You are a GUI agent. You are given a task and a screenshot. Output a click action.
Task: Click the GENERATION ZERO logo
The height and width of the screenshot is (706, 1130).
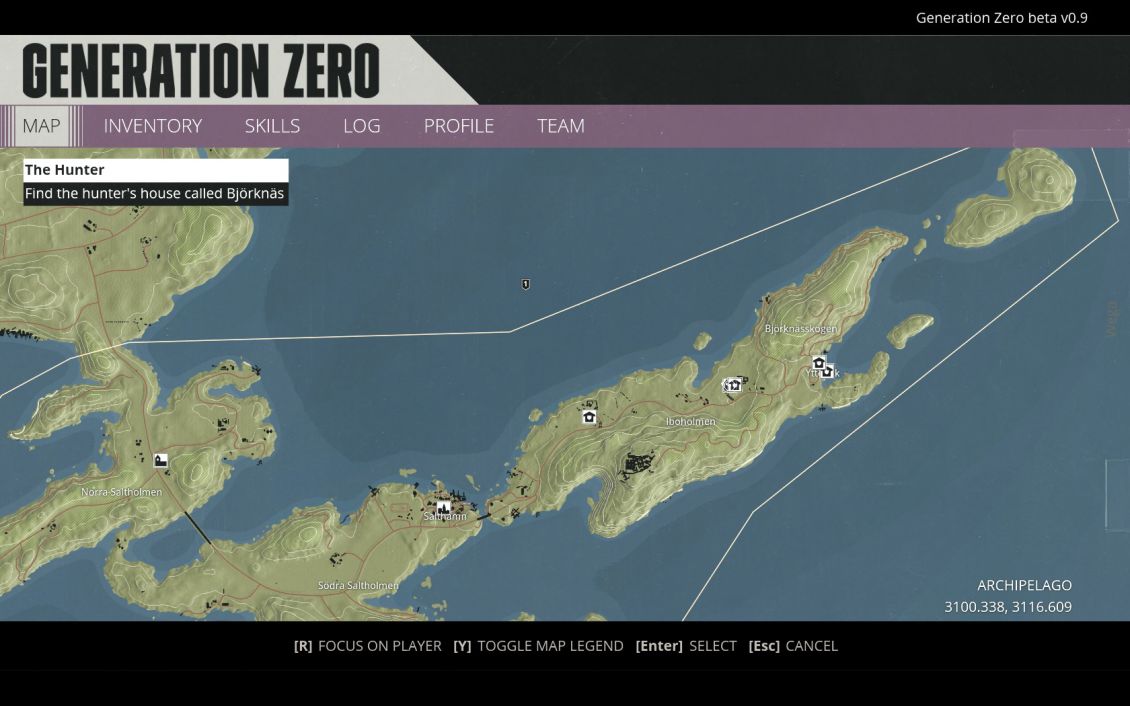click(201, 71)
